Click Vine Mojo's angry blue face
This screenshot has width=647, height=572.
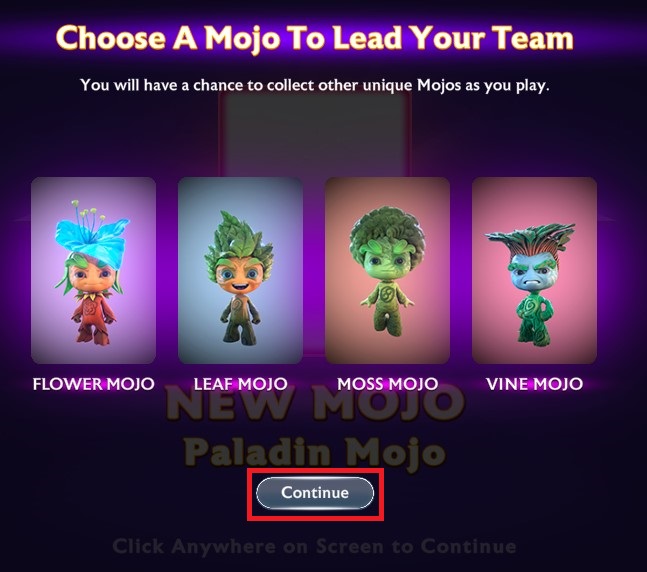532,273
